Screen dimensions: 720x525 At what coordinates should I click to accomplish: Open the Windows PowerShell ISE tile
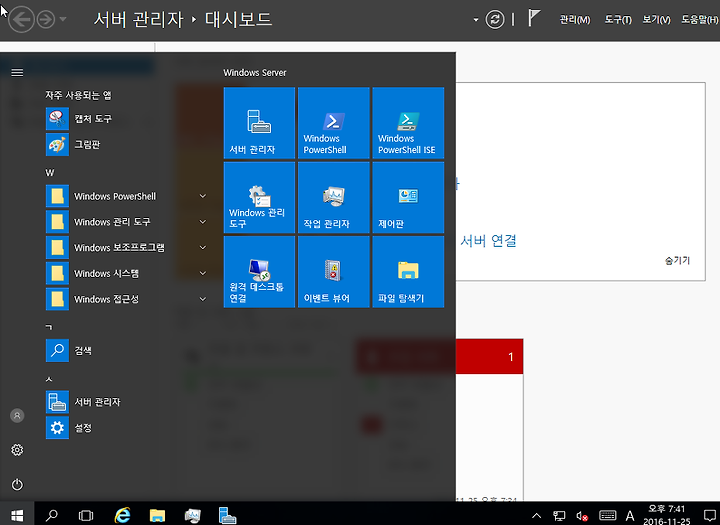[408, 123]
